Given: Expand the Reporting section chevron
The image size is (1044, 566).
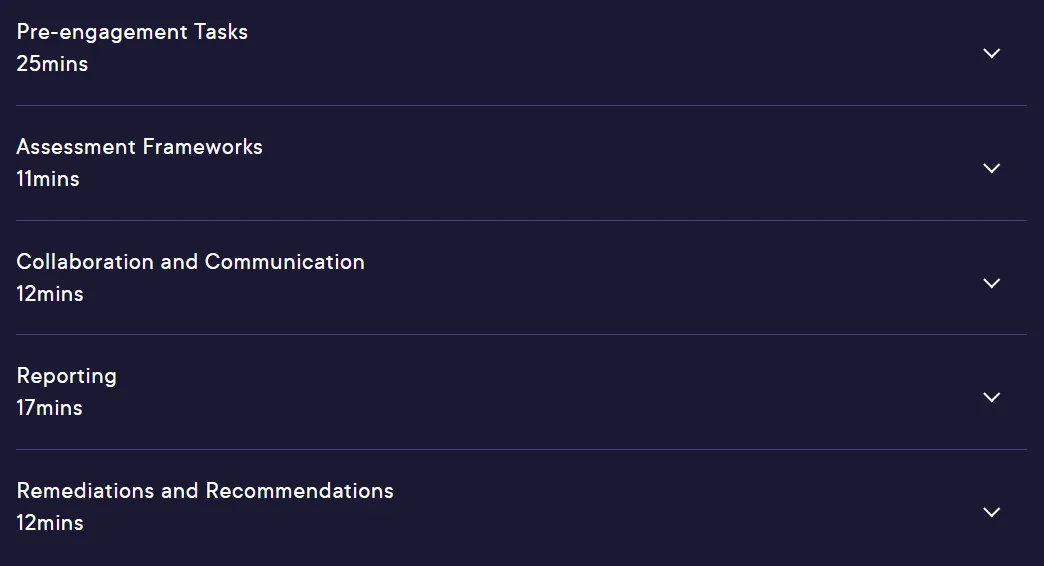Looking at the screenshot, I should coord(991,398).
